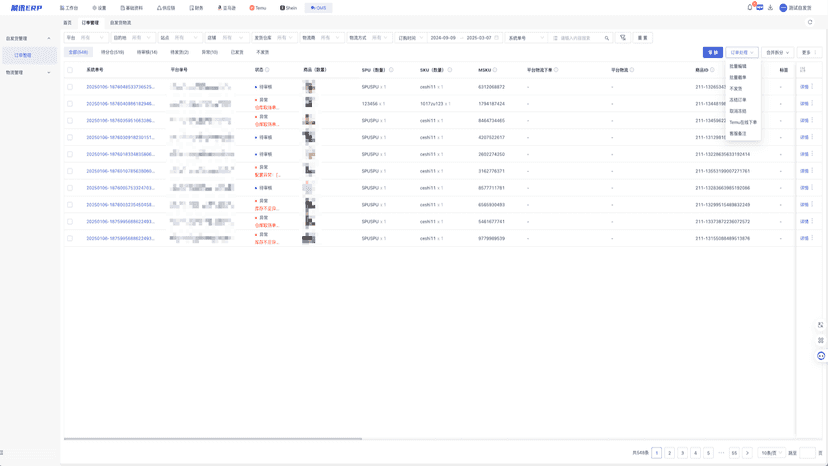Image resolution: width=828 pixels, height=466 pixels.
Task: Click the search magnifier icon
Action: 607,38
